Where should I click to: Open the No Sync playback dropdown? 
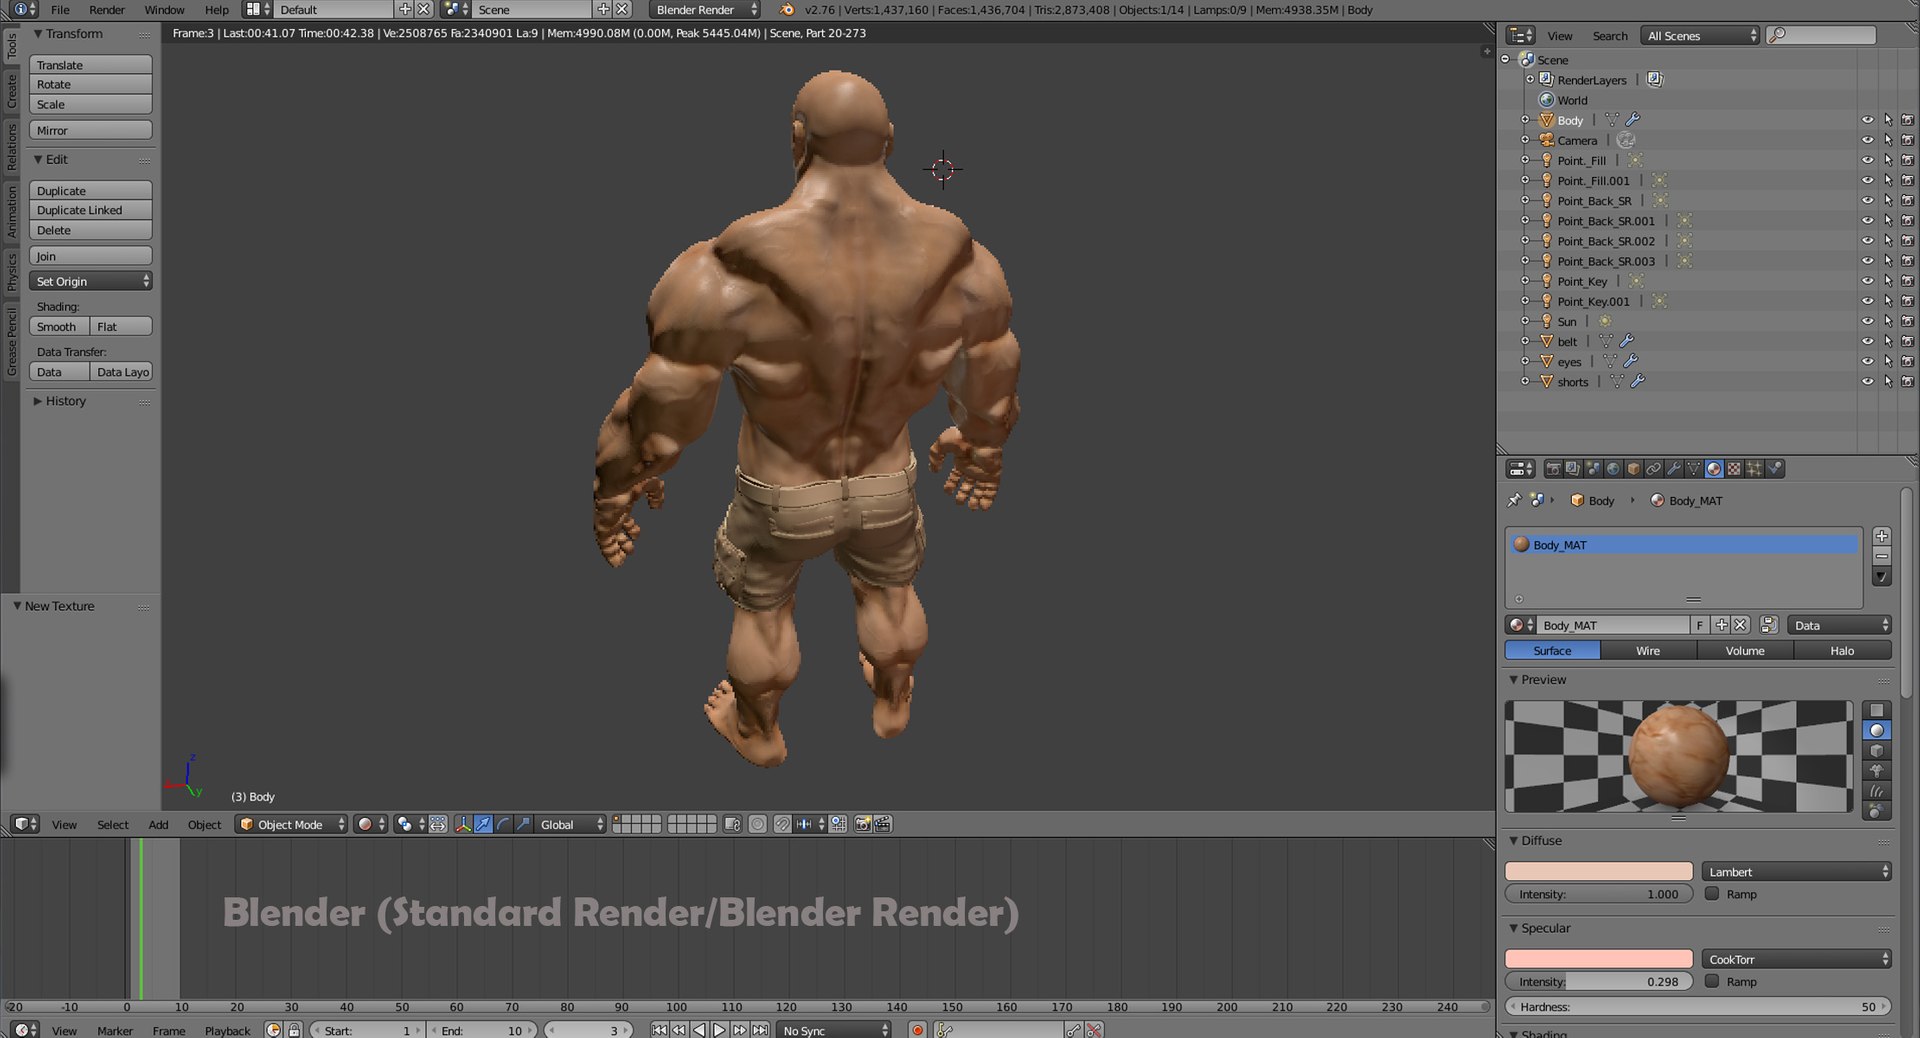(835, 1030)
